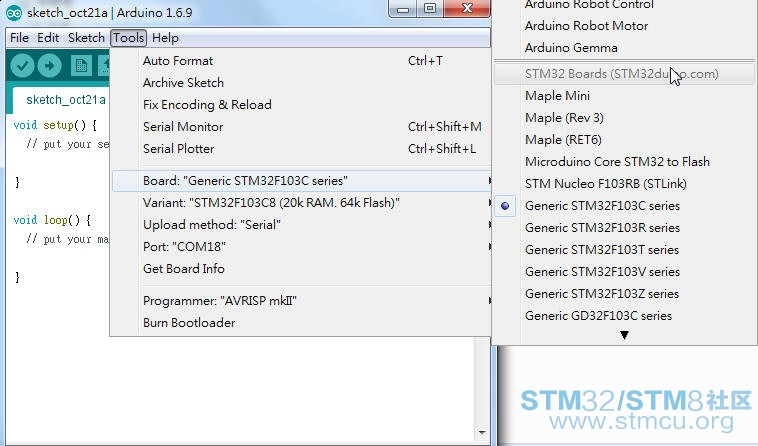The width and height of the screenshot is (758, 446).
Task: Open the Upload method Serial submenu
Action: pos(302,225)
